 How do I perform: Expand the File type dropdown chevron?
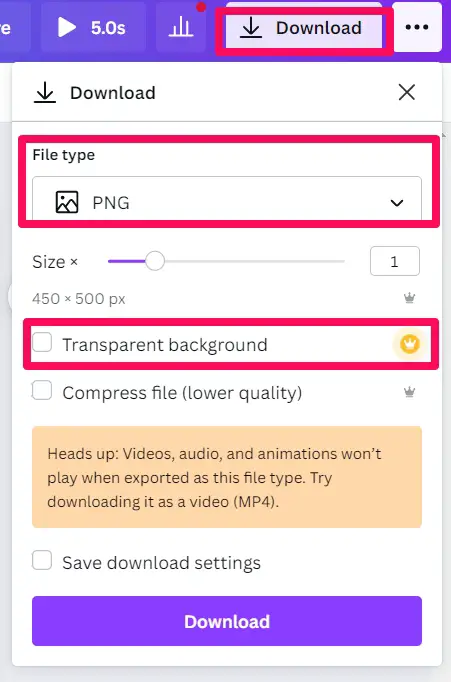[397, 203]
